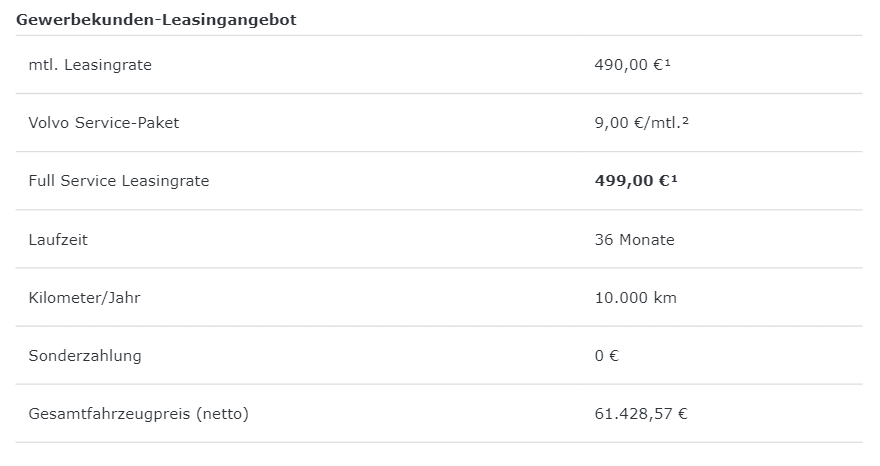Viewport: 880px width, 466px height.
Task: Select the Kilometer/Jahr label
Action: tap(84, 298)
